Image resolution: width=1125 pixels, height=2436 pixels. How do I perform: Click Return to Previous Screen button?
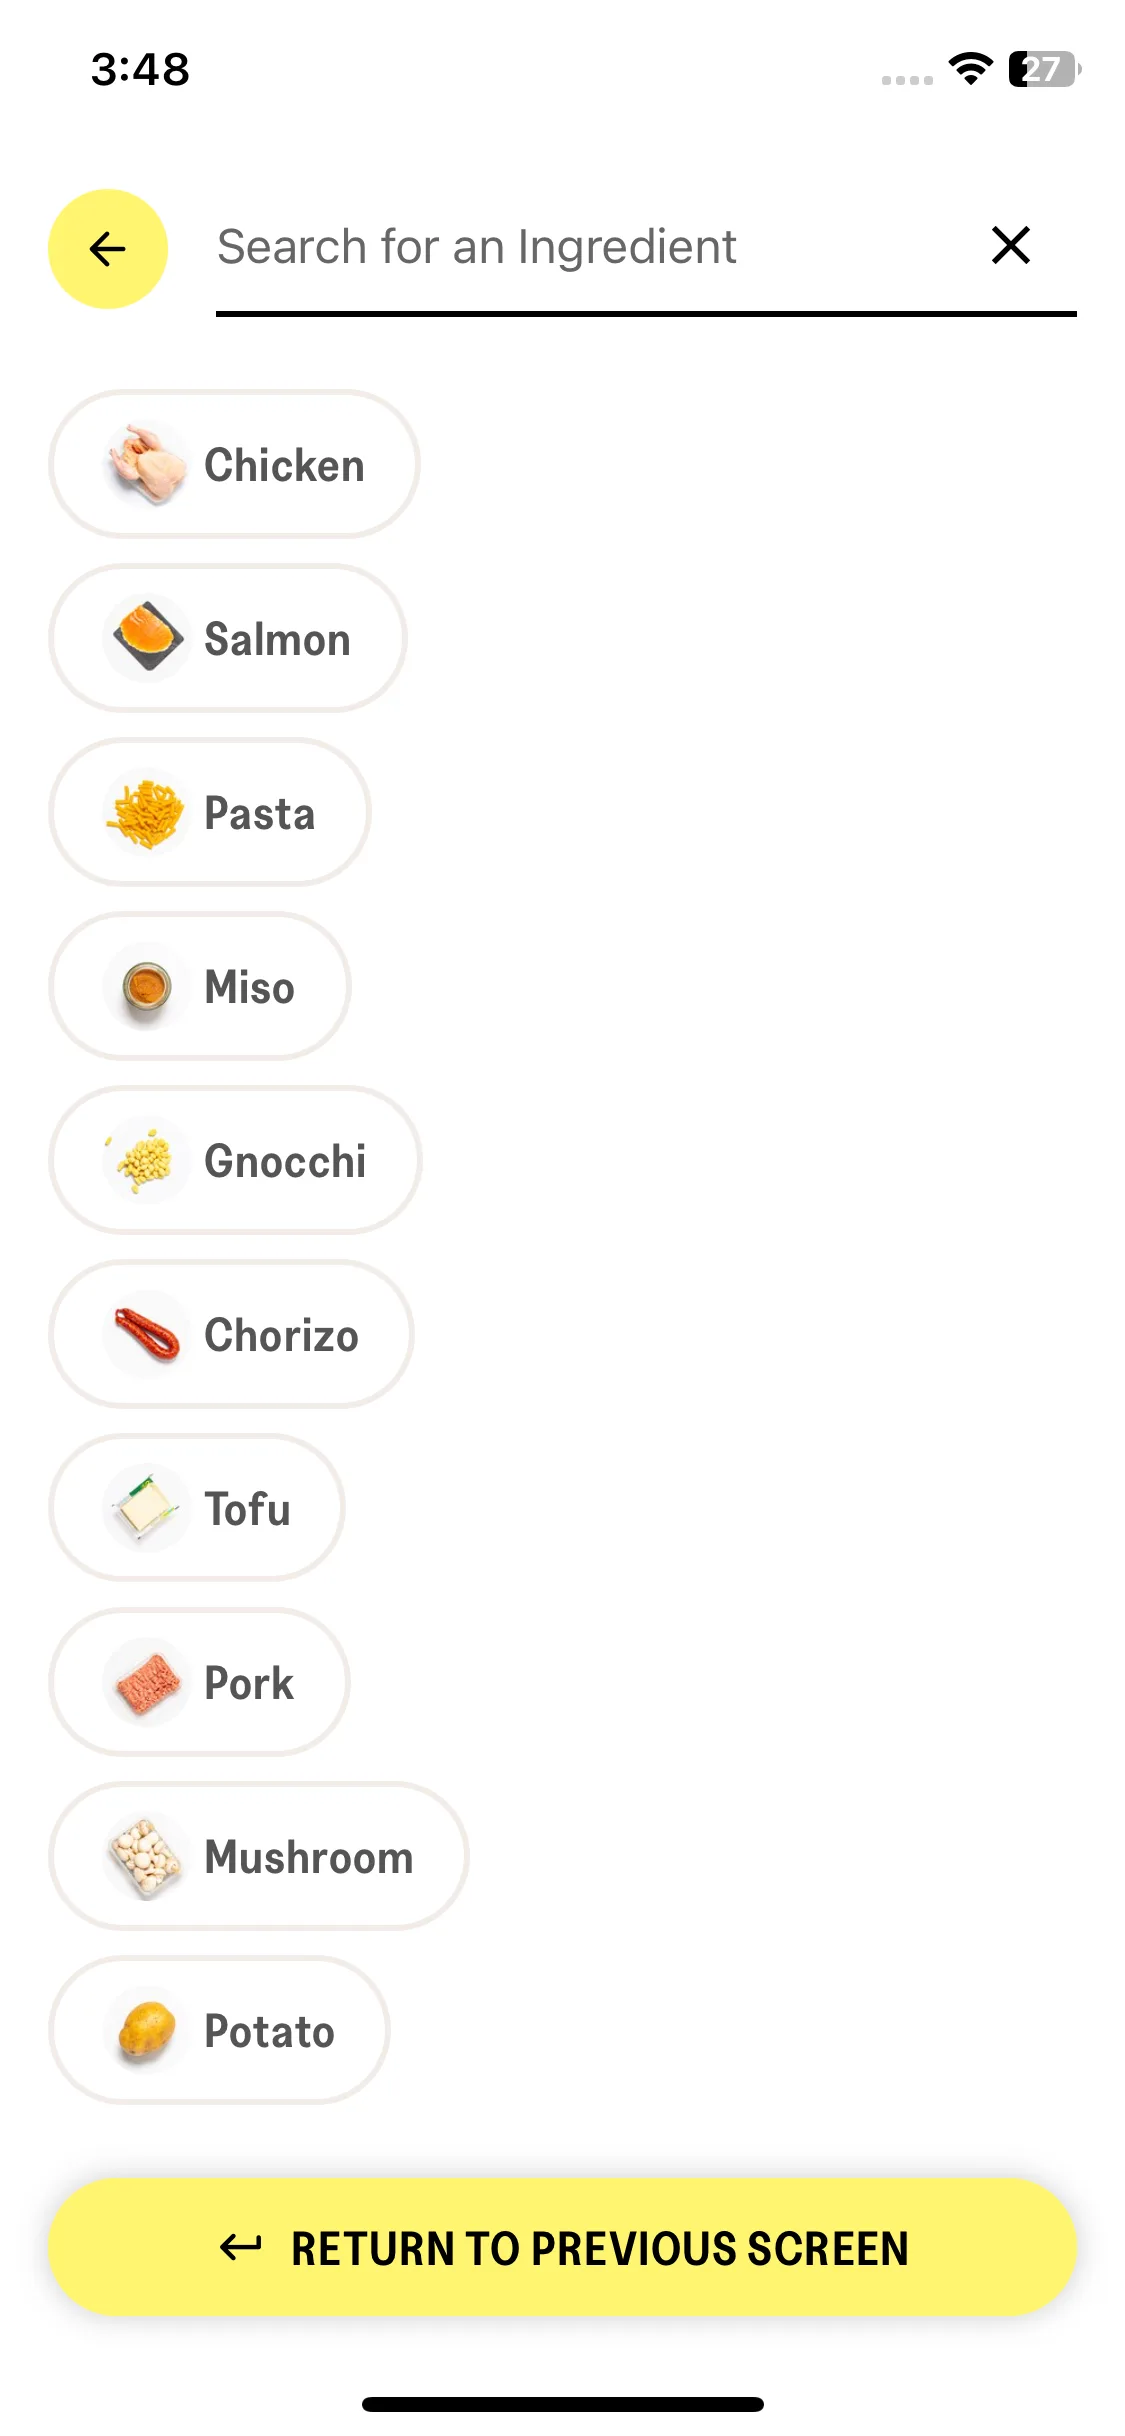(x=563, y=2247)
